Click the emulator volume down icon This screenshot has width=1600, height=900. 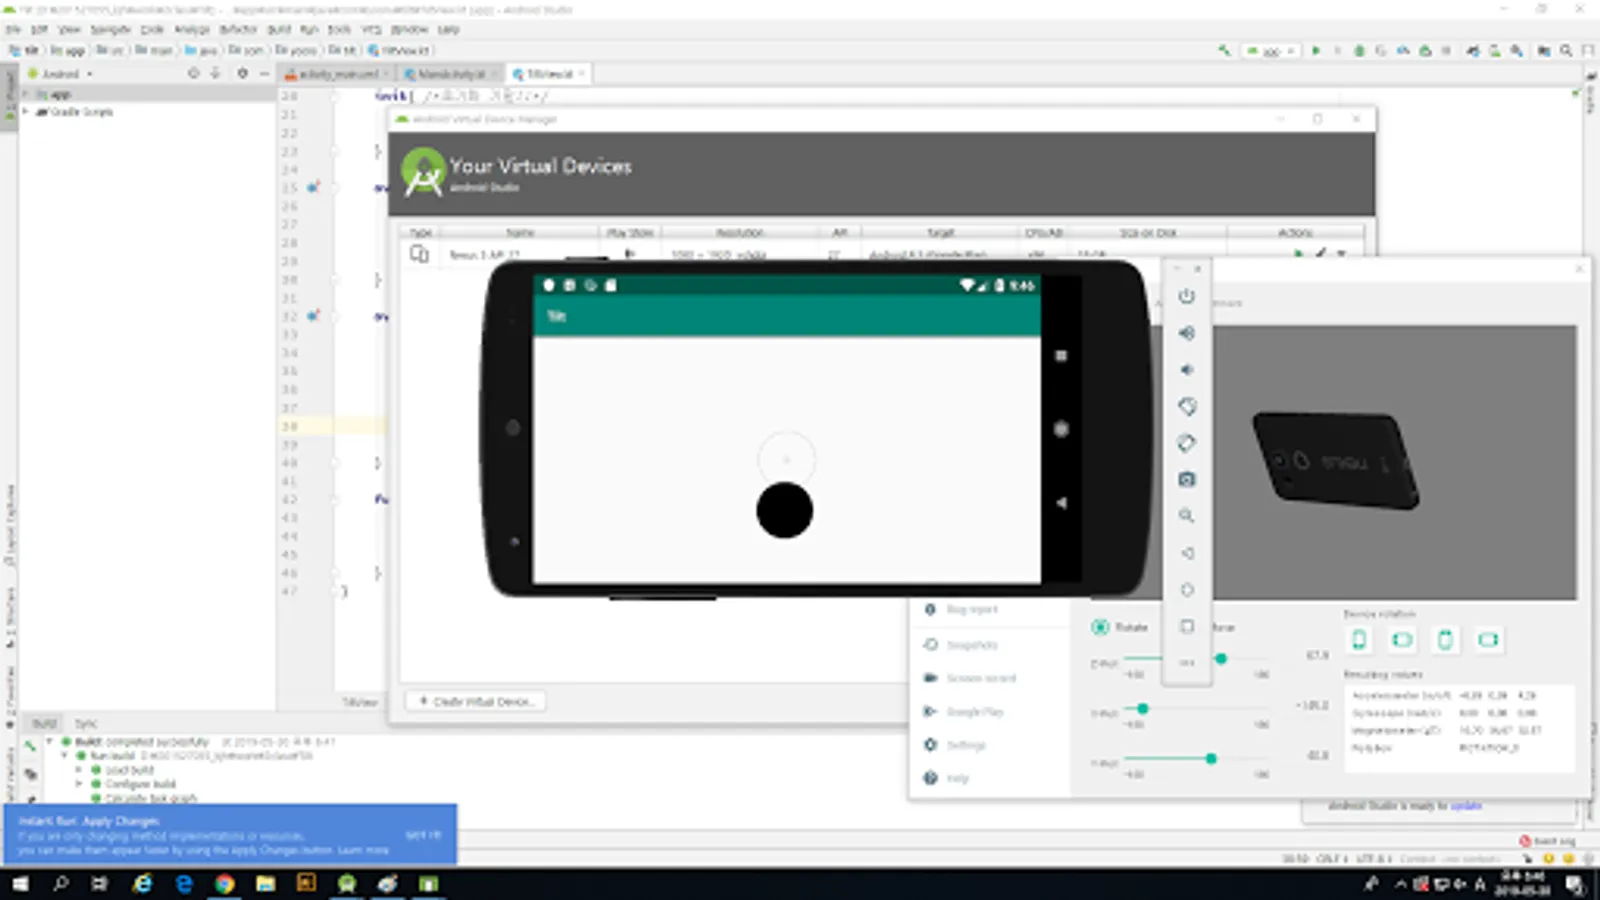tap(1186, 370)
